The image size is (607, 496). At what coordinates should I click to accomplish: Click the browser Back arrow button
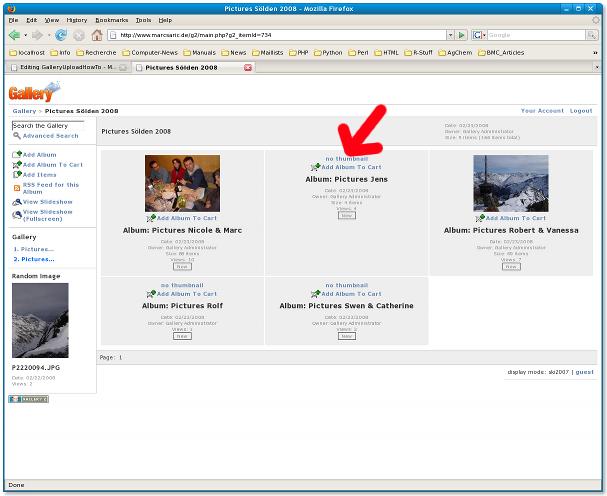coord(15,35)
